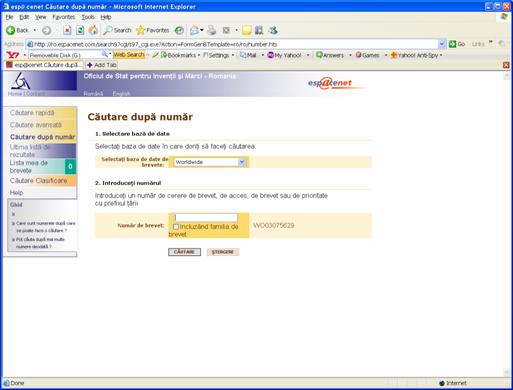This screenshot has width=513, height=390.
Task: Open the View menu
Action: pyautogui.click(x=41, y=17)
